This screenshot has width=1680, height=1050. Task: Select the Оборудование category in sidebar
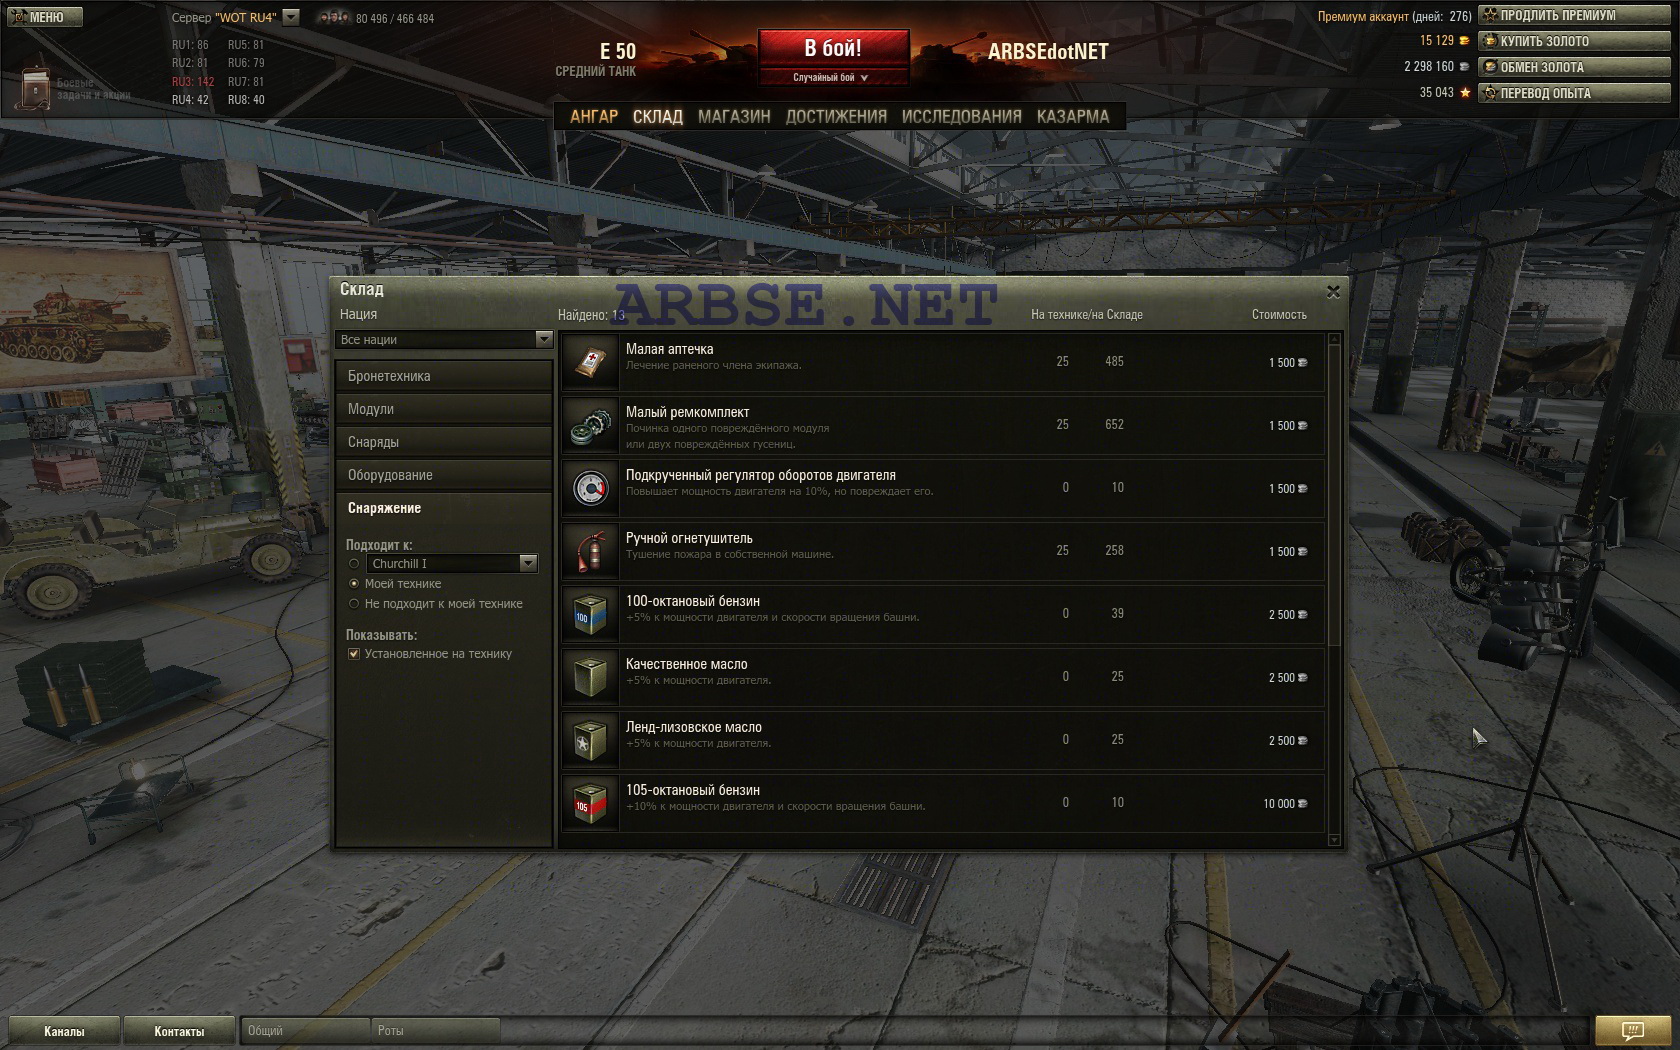[444, 475]
